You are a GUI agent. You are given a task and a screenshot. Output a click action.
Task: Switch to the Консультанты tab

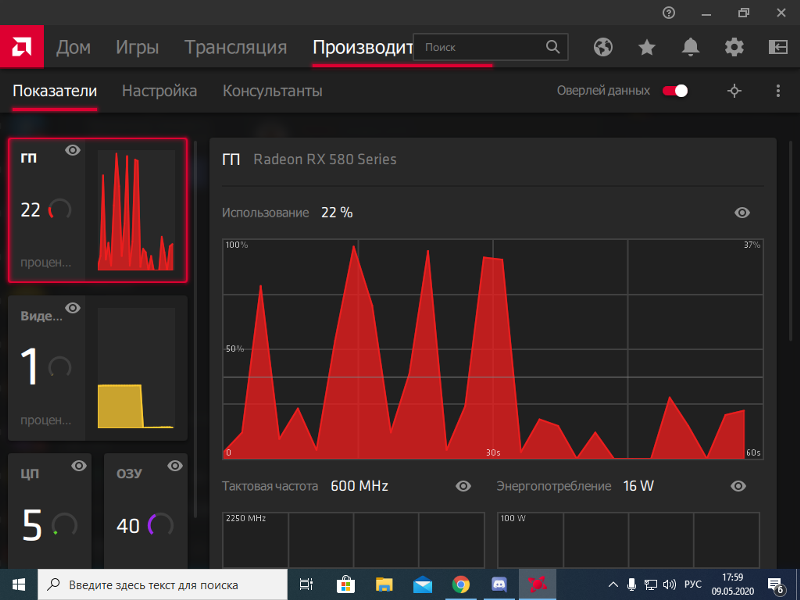[x=272, y=91]
